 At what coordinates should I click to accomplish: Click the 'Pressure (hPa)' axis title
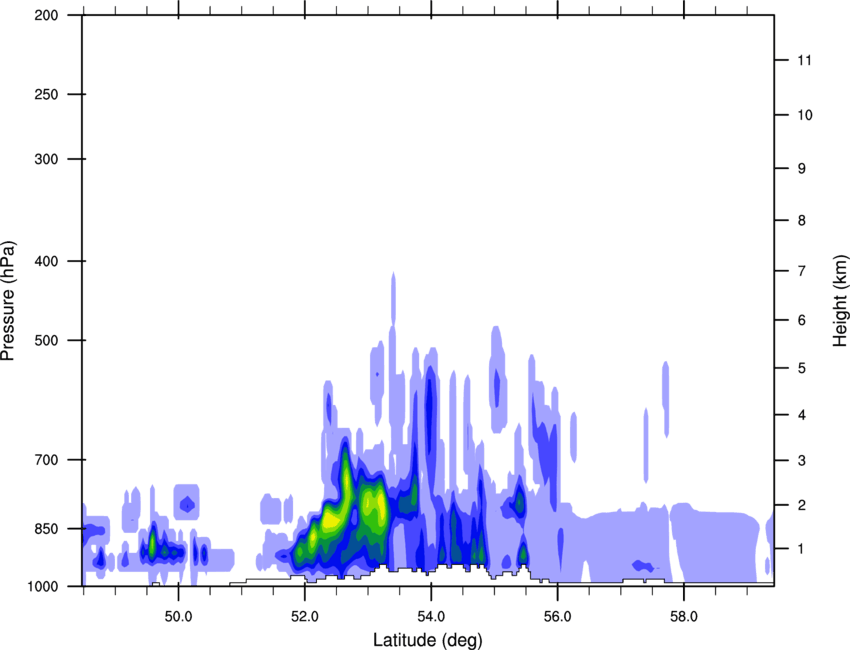(x=8, y=301)
